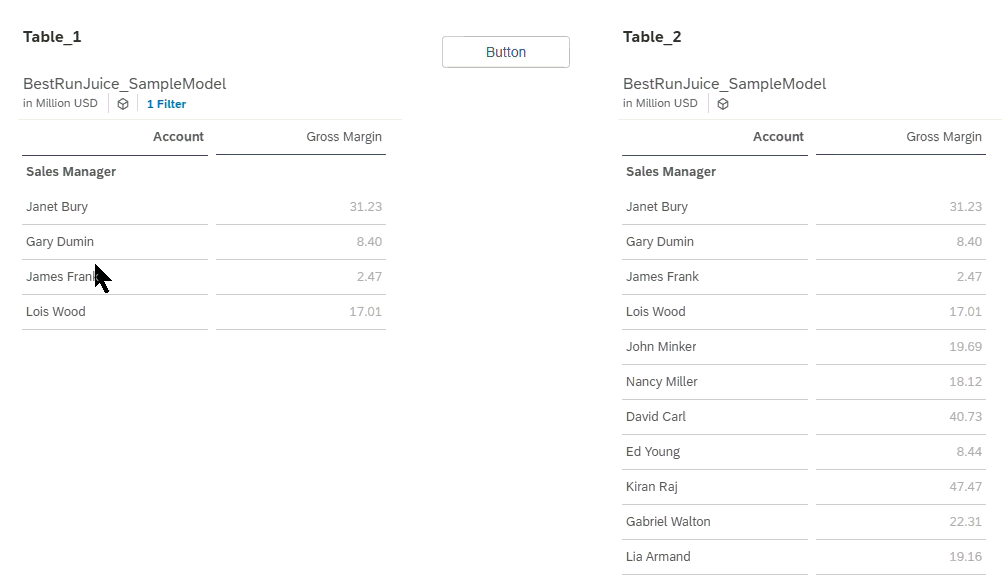This screenshot has height=588, width=1008.
Task: Select the Table_1 title
Action: tap(52, 36)
